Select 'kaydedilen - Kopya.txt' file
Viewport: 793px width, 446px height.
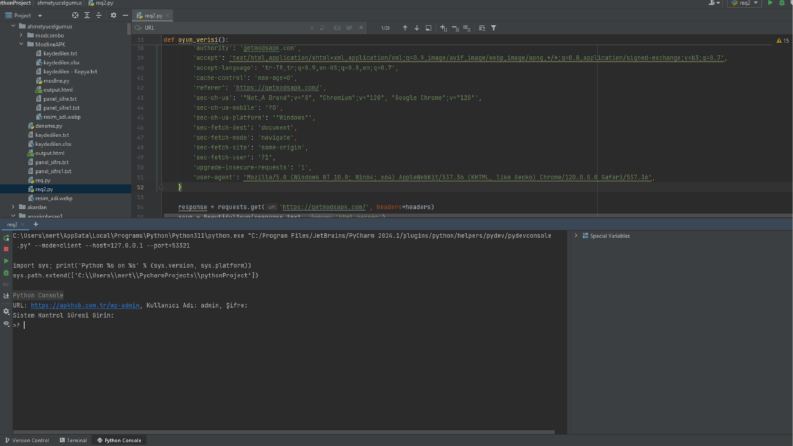click(70, 72)
